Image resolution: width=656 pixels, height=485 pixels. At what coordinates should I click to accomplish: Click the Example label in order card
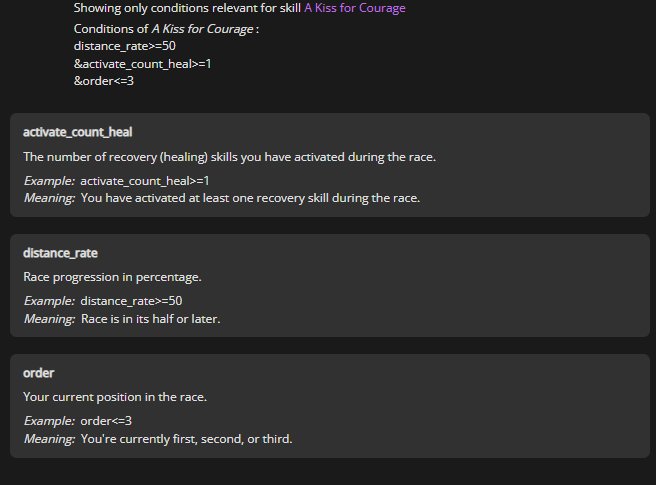tap(49, 421)
